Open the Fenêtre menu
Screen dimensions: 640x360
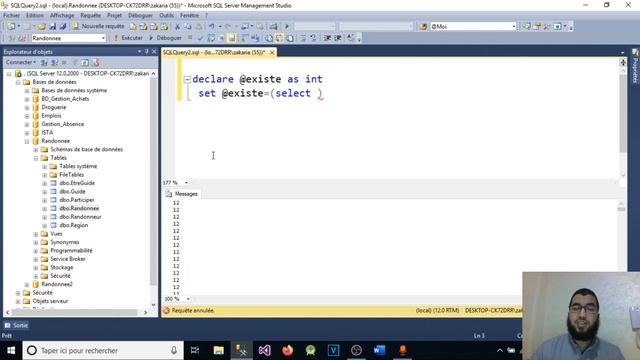[x=189, y=16]
